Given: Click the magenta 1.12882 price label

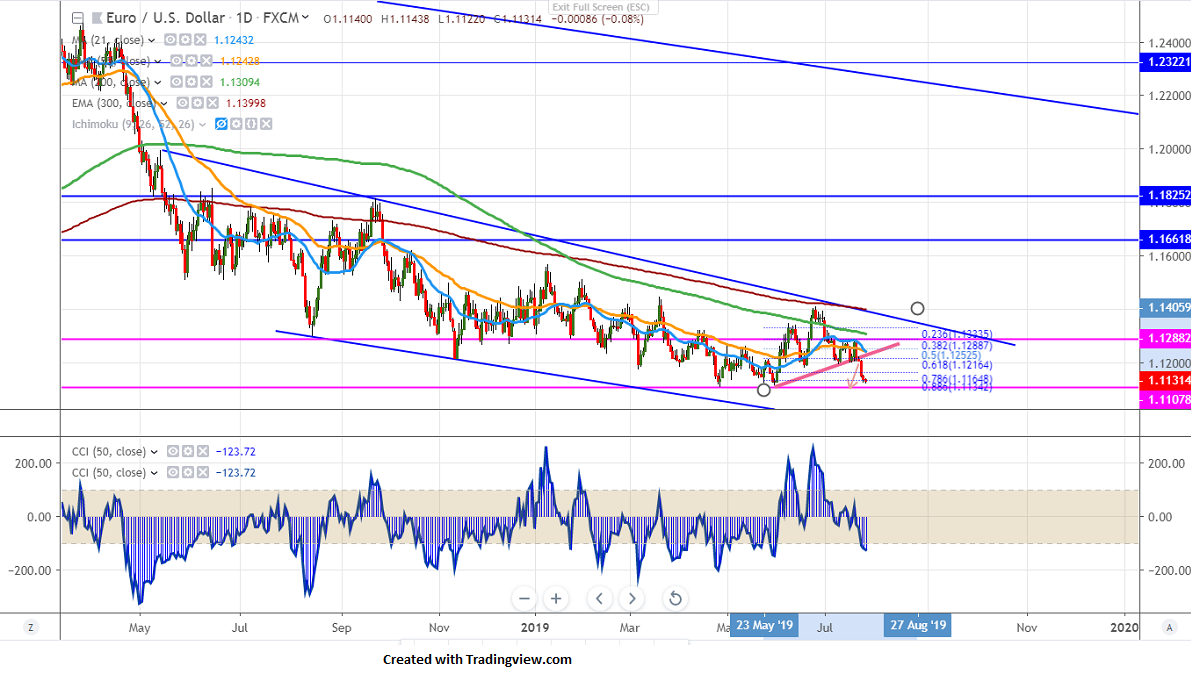Looking at the screenshot, I should coord(1165,339).
